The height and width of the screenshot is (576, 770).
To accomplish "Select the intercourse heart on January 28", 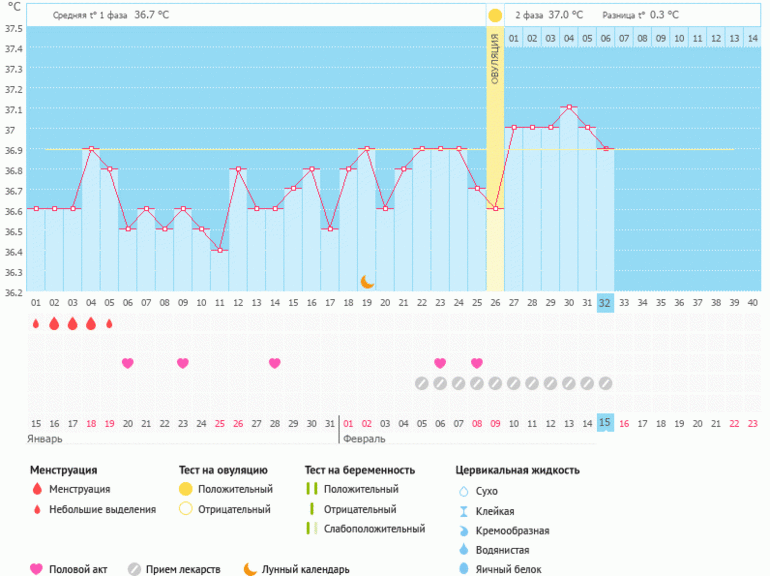I will click(274, 363).
